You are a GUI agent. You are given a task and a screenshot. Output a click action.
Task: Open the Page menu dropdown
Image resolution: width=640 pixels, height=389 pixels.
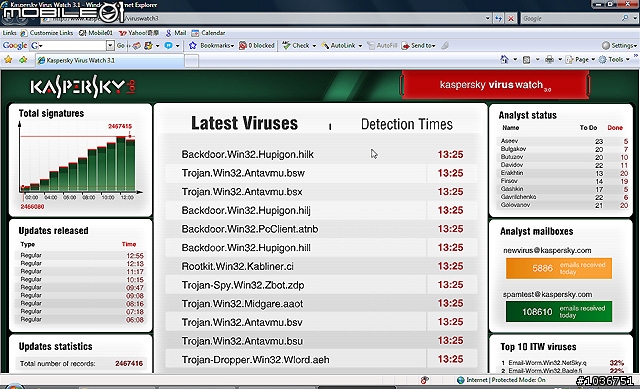(x=580, y=60)
